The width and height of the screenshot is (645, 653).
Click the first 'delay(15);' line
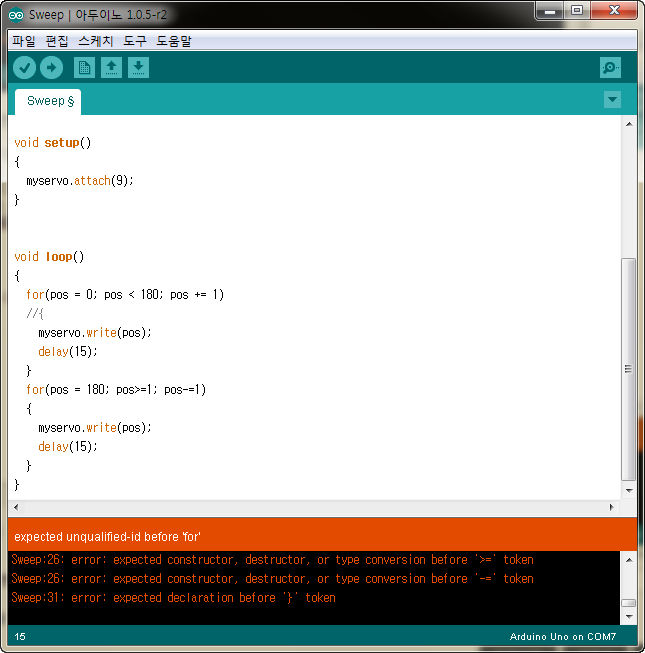point(68,352)
